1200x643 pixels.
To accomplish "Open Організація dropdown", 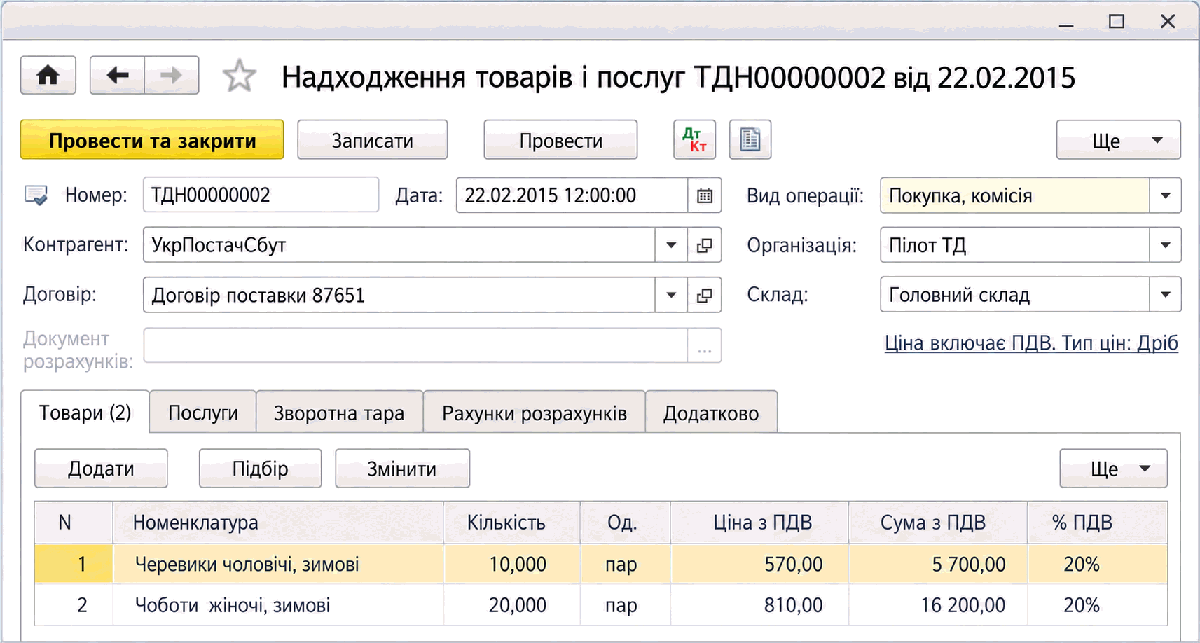I will pos(1165,245).
